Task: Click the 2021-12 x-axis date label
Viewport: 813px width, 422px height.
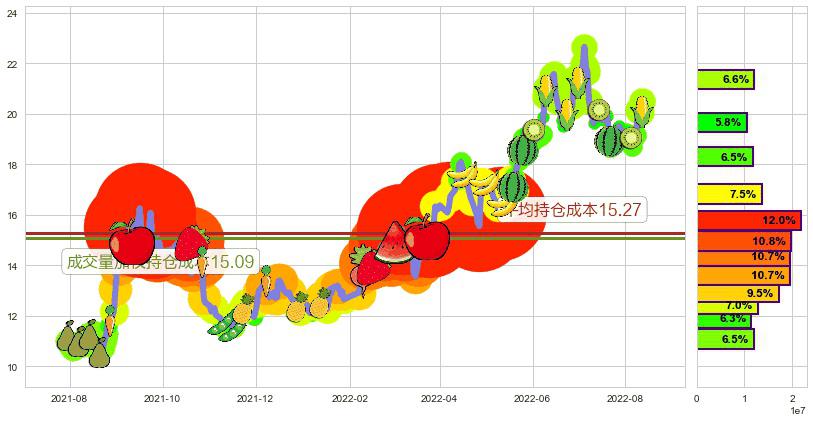Action: pyautogui.click(x=256, y=397)
